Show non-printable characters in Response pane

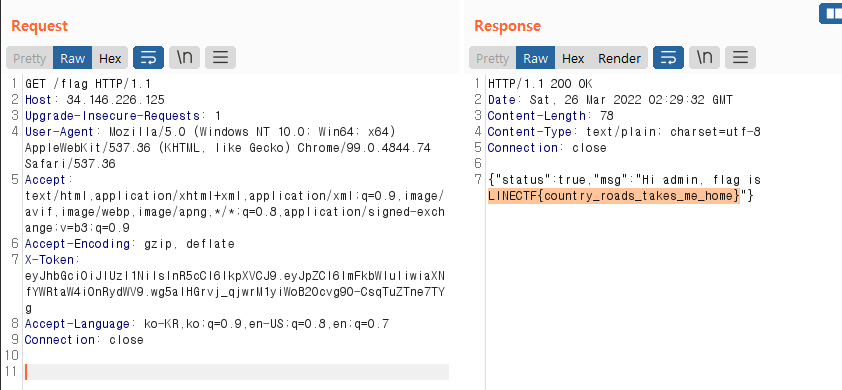[704, 57]
